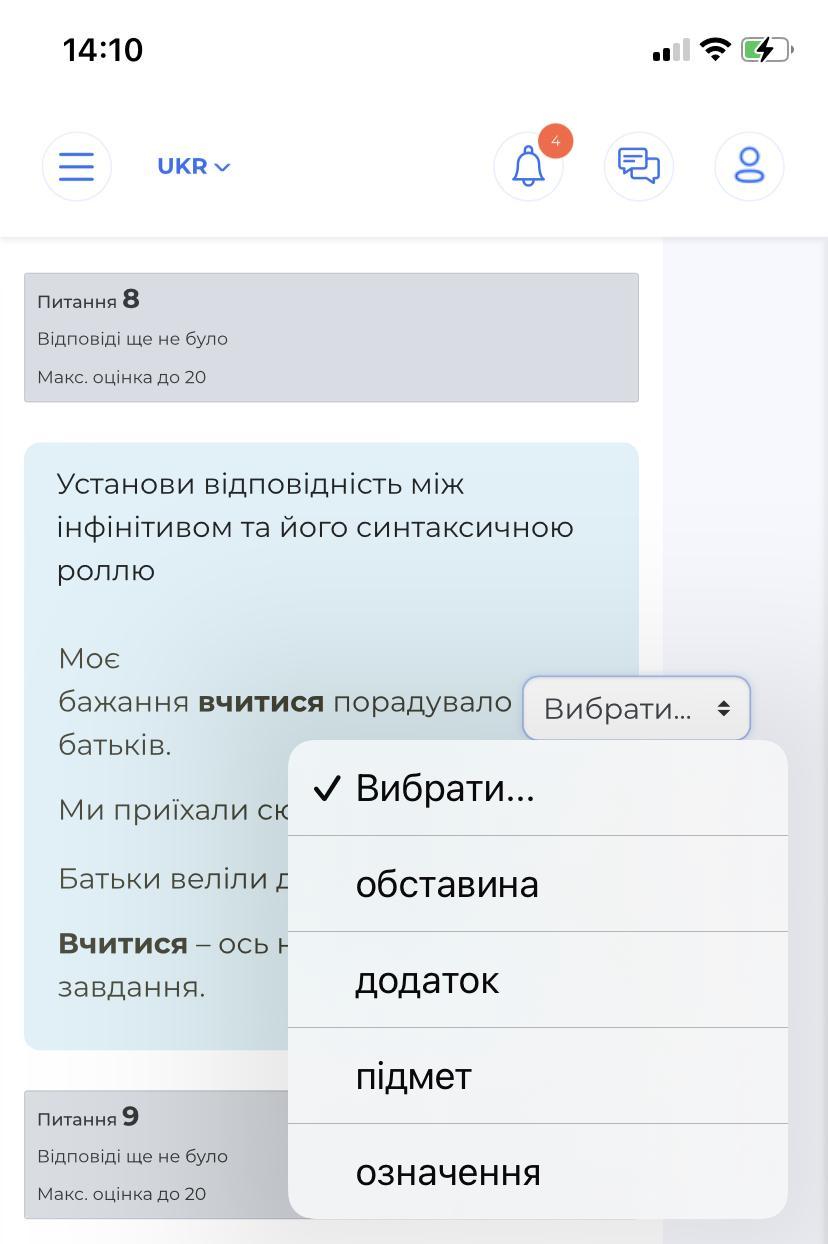Tap the cellular signal bars
828x1244 pixels.
tap(671, 50)
